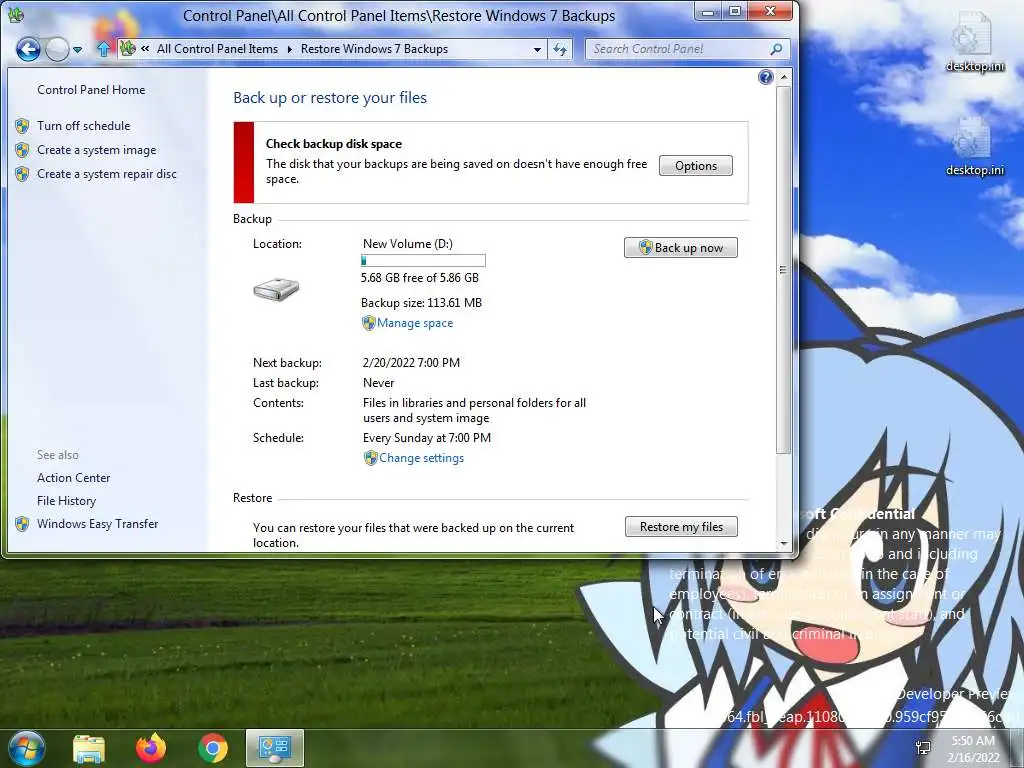The image size is (1024, 768).
Task: Select All Control Panel Items breadcrumb
Action: 217,49
